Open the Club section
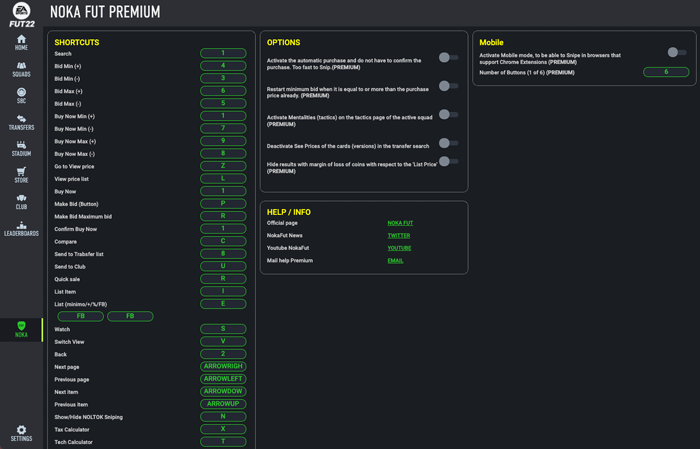The image size is (700, 449). [x=21, y=202]
